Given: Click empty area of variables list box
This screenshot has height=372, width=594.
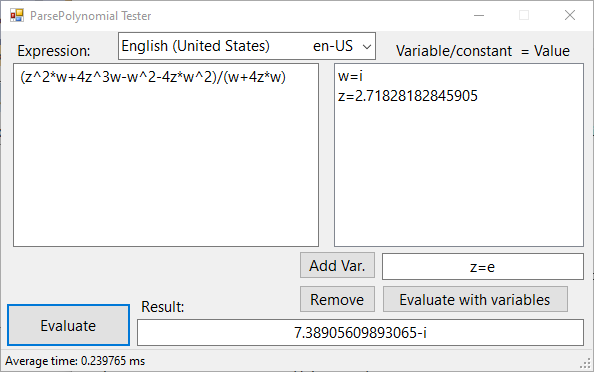Looking at the screenshot, I should click(459, 174).
